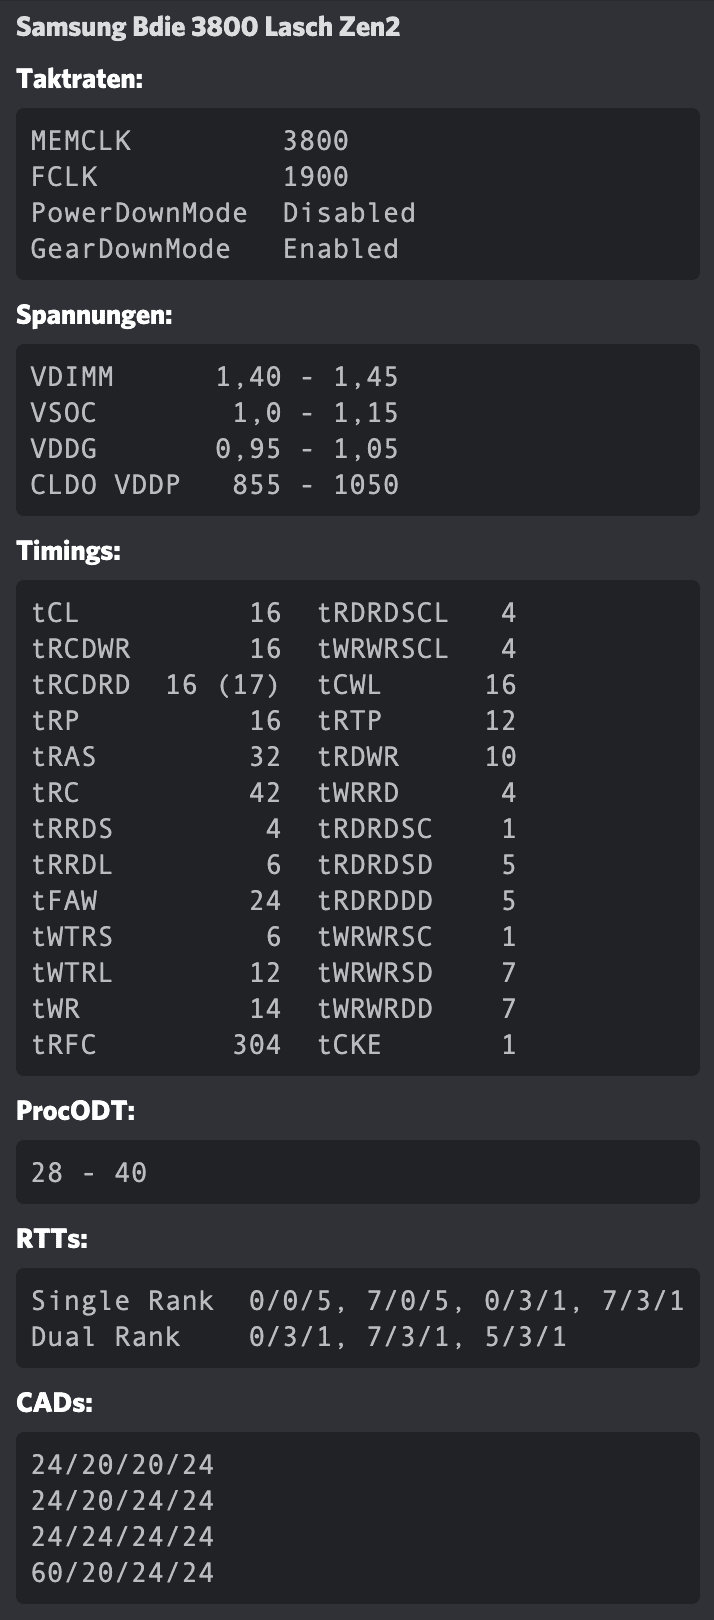Select the 60/20/24/24 CAD line

point(123,1573)
